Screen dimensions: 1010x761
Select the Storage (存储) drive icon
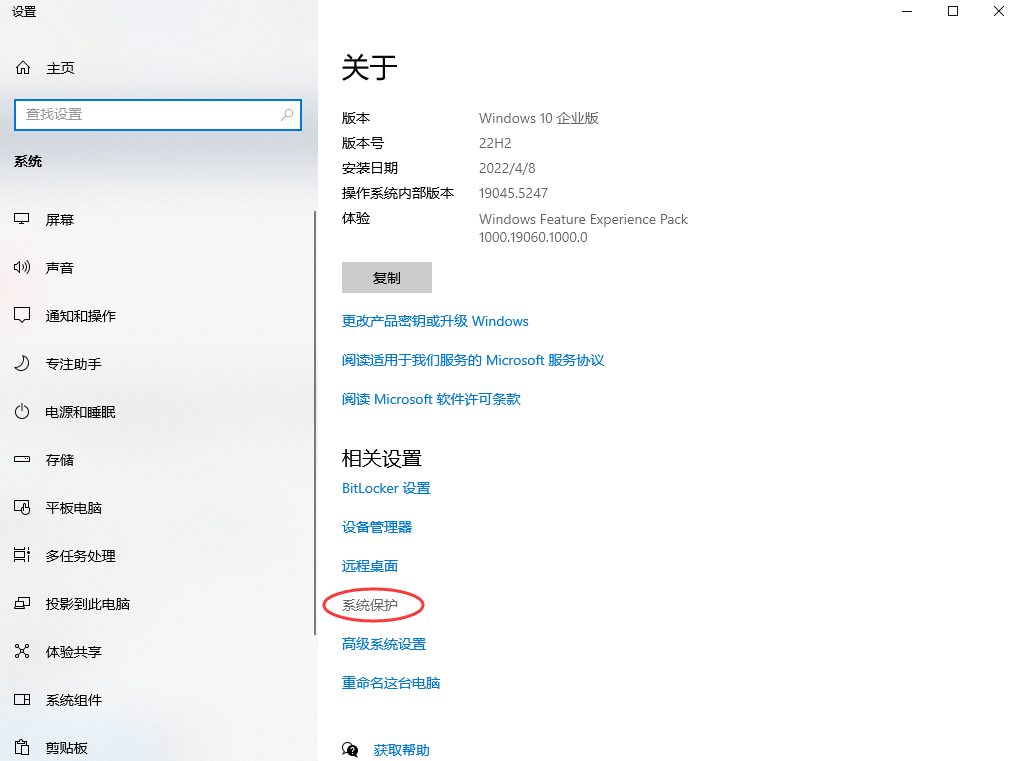click(23, 460)
